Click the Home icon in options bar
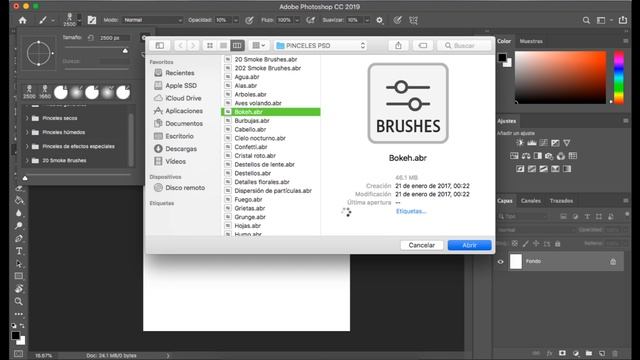Viewport: 640px width, 360px height. click(22, 20)
